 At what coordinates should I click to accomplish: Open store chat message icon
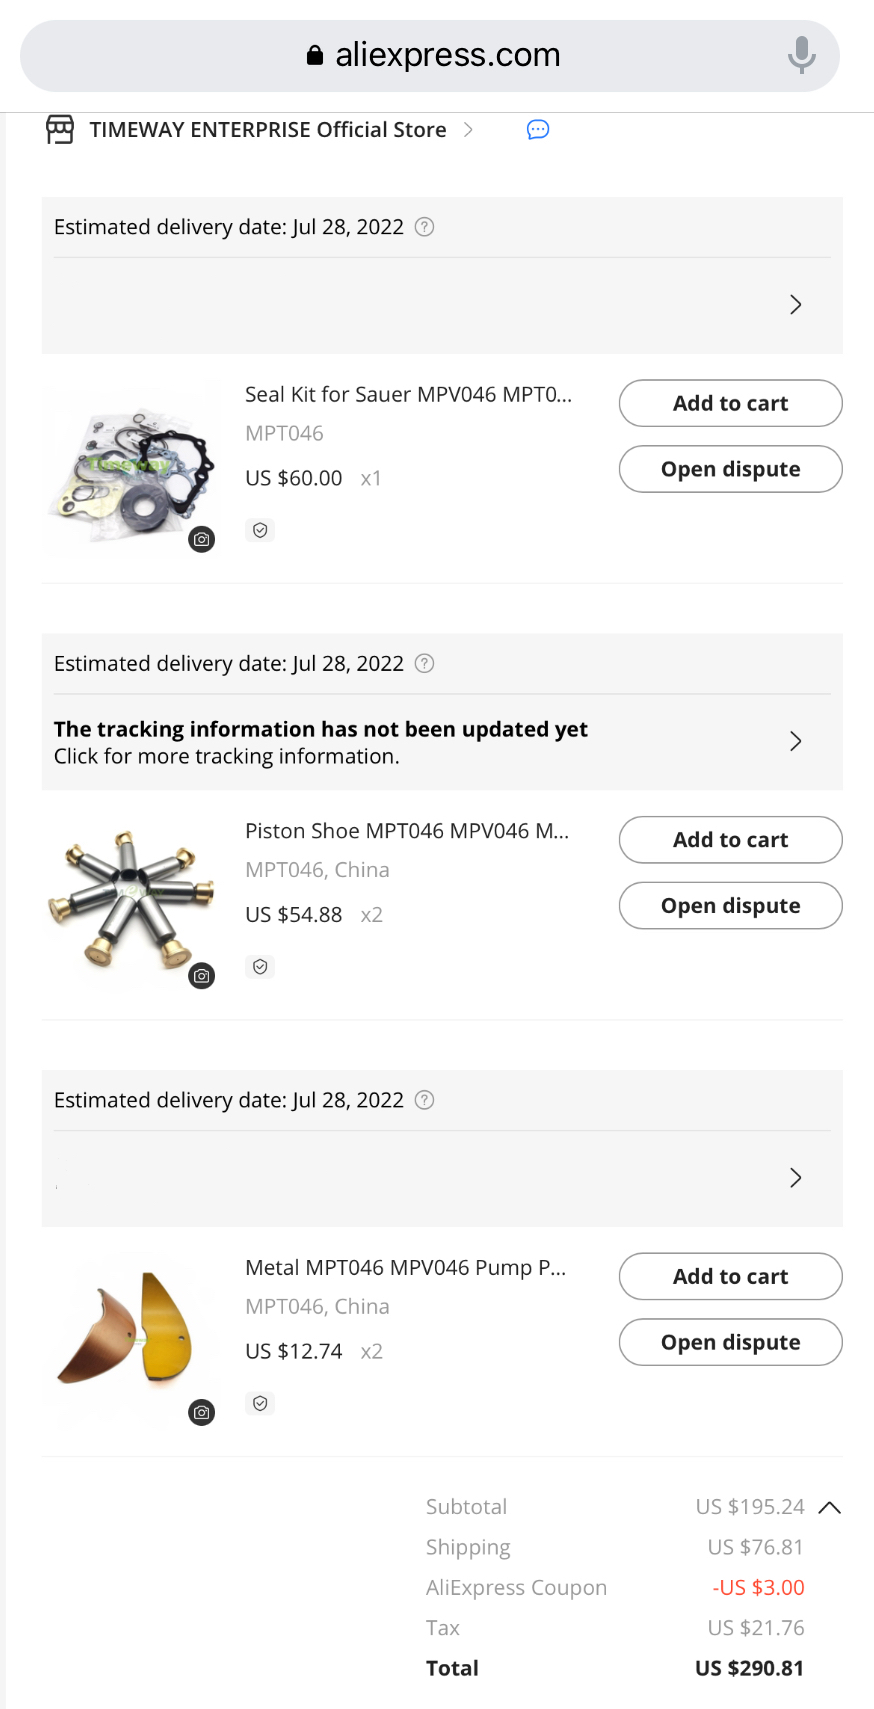click(x=538, y=130)
